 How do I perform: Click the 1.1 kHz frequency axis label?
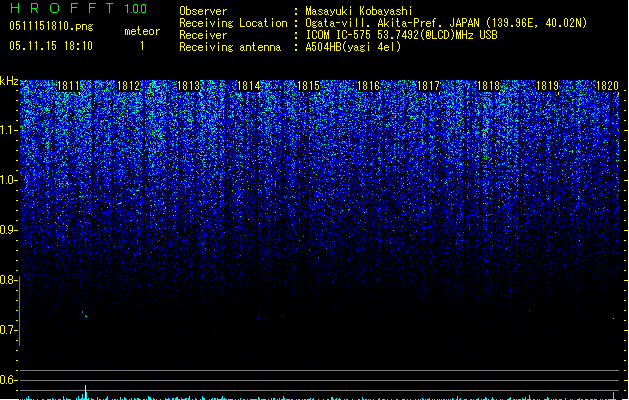[8, 130]
